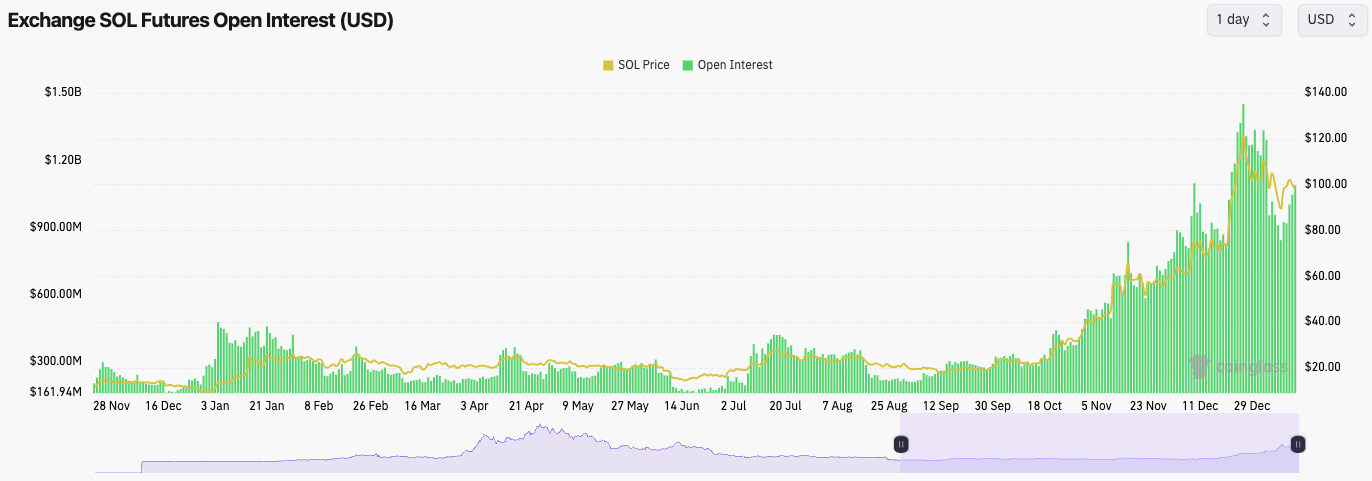Click the 3 Jan date label on x-axis

coord(215,406)
